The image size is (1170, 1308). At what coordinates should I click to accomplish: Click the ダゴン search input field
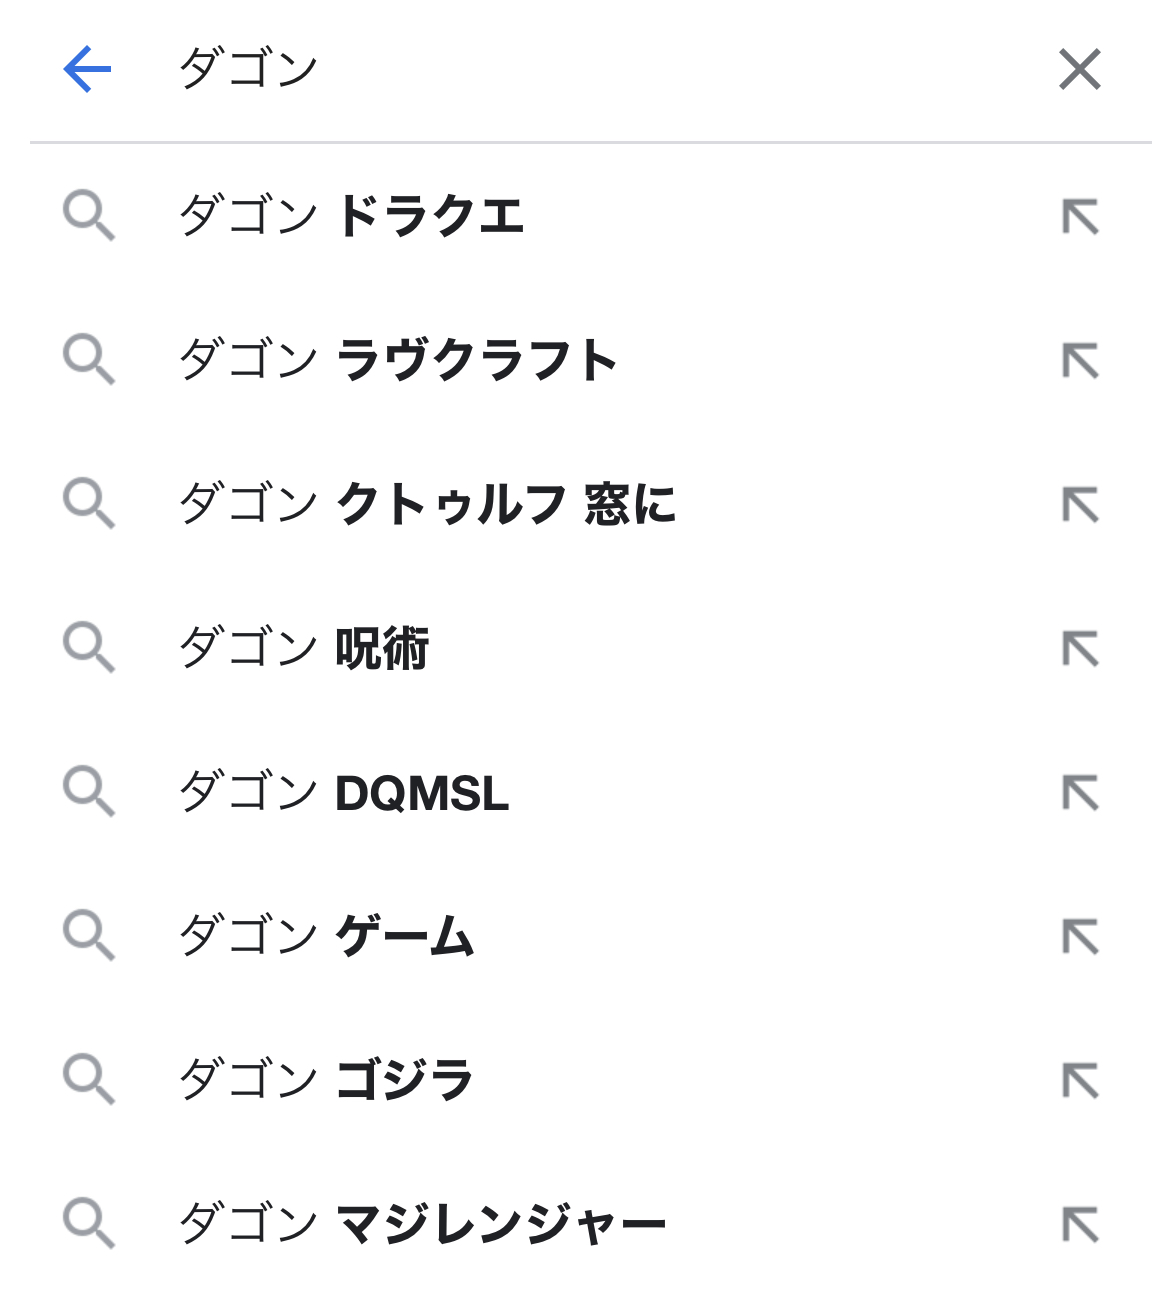[600, 69]
